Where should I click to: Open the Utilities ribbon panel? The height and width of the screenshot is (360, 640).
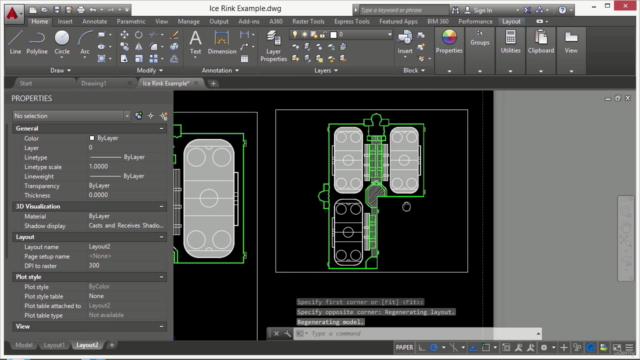point(510,42)
